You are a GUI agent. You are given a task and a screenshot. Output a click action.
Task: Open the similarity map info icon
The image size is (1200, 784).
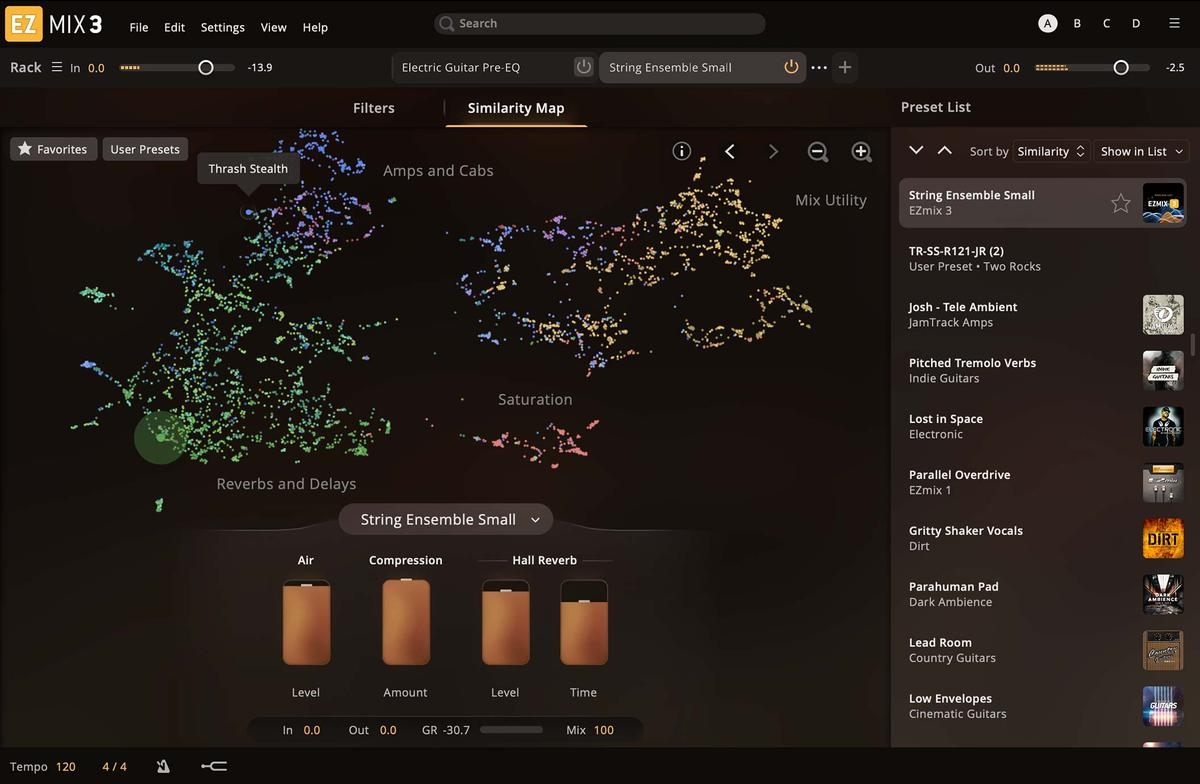pos(682,151)
